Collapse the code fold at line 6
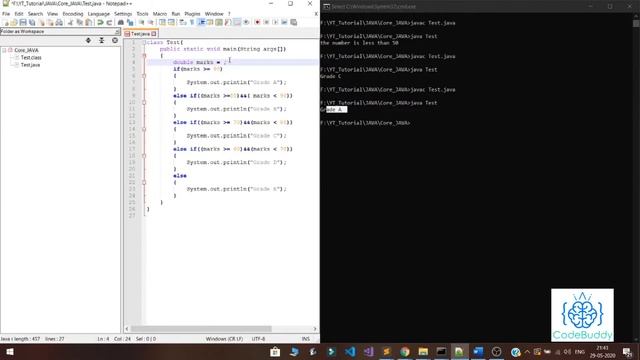Viewport: 640px width, 360px height. click(144, 76)
